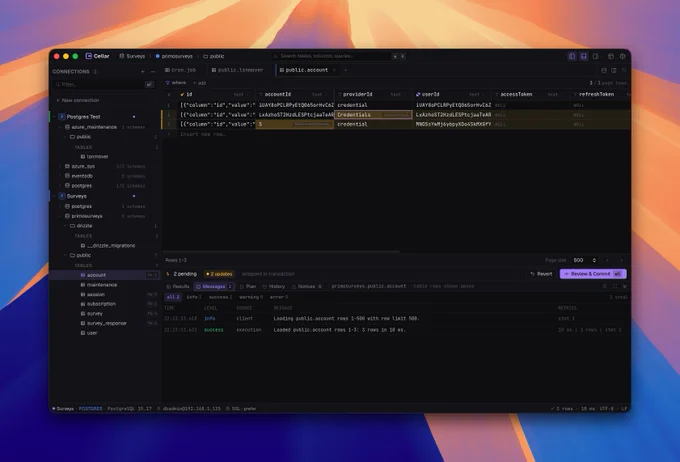680x462 pixels.
Task: Click the Surveys connection icon in sidebar
Action: (x=62, y=196)
